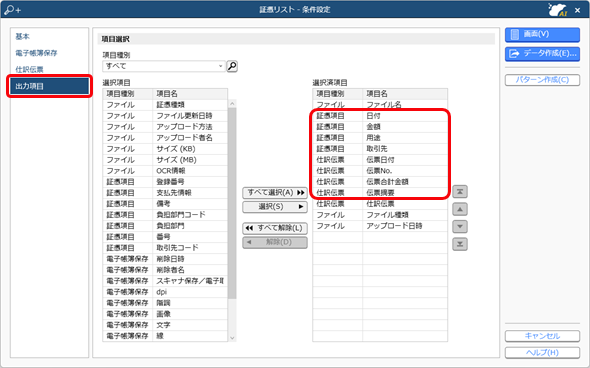Screen dimensions: 590x368
Task: Switch to the 仕訳伝票 tab
Action: (29, 70)
